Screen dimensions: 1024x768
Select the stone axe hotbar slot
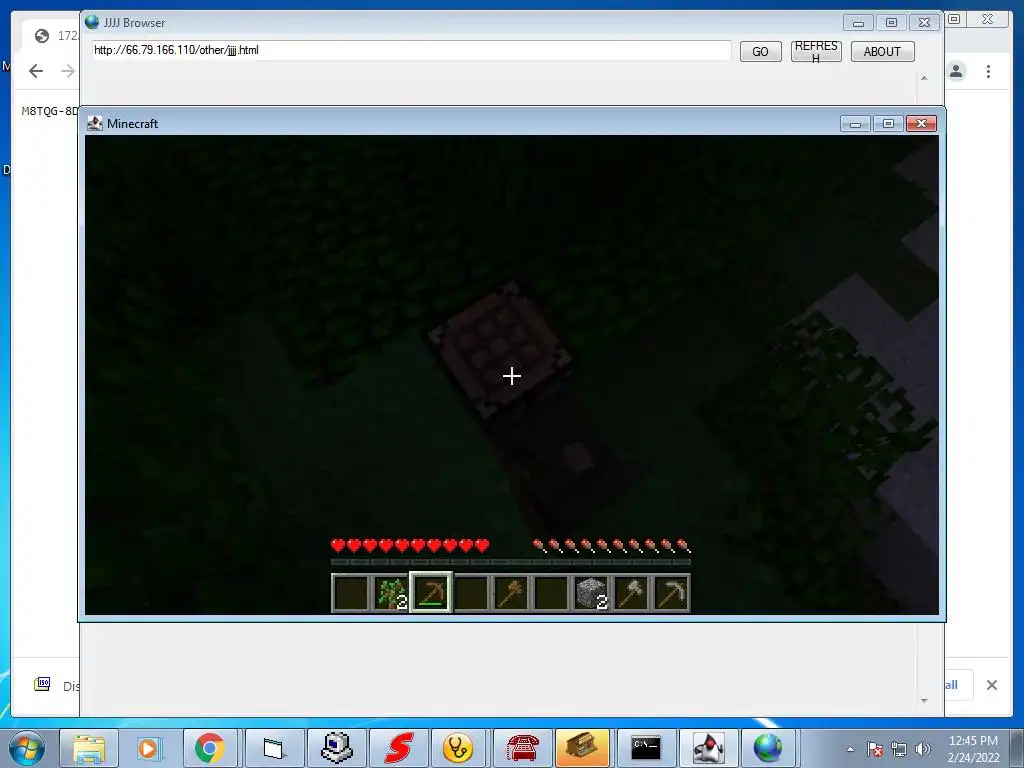(x=632, y=593)
